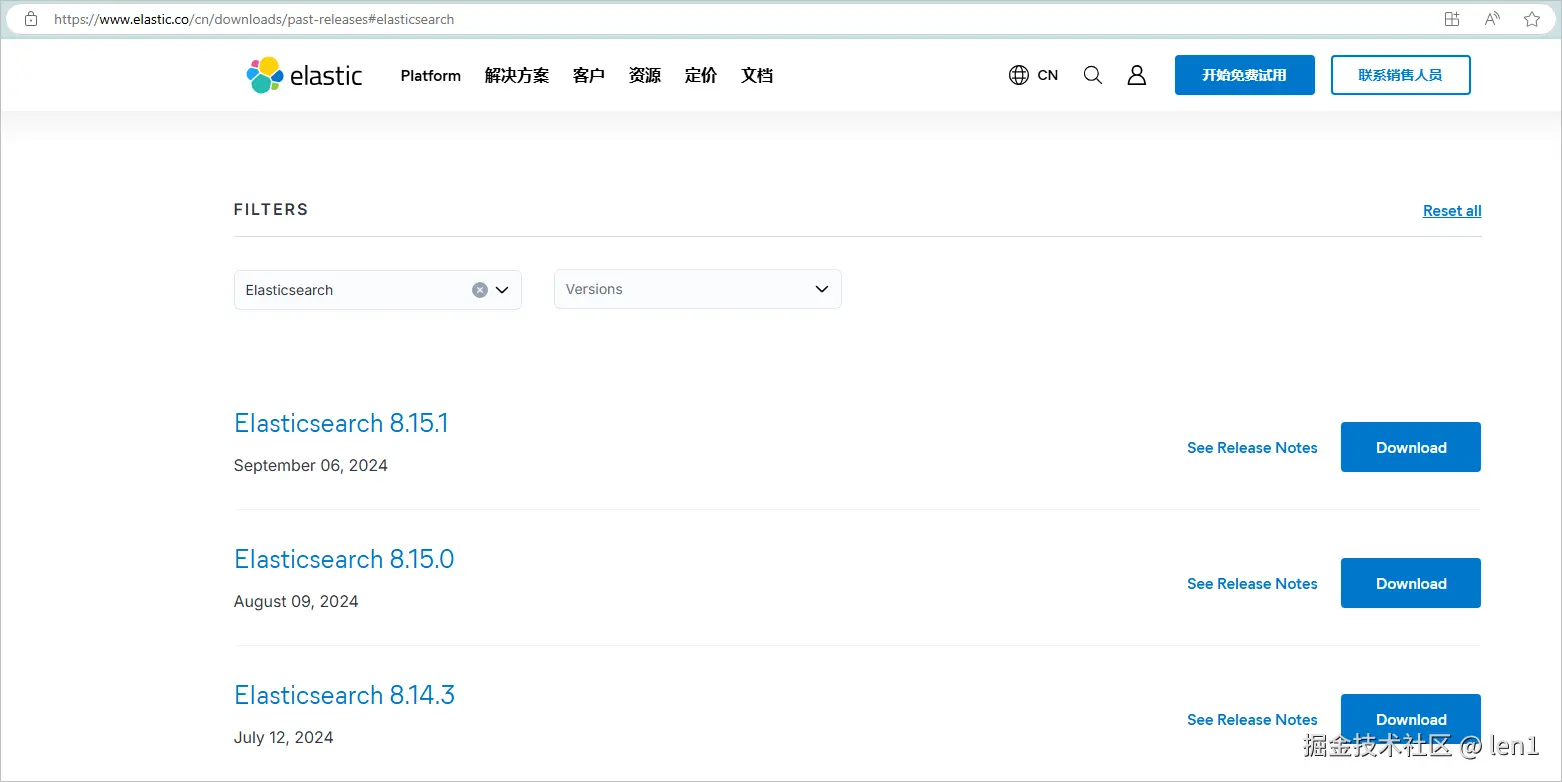Click the FILTERS heading
The height and width of the screenshot is (782, 1562).
pos(271,209)
